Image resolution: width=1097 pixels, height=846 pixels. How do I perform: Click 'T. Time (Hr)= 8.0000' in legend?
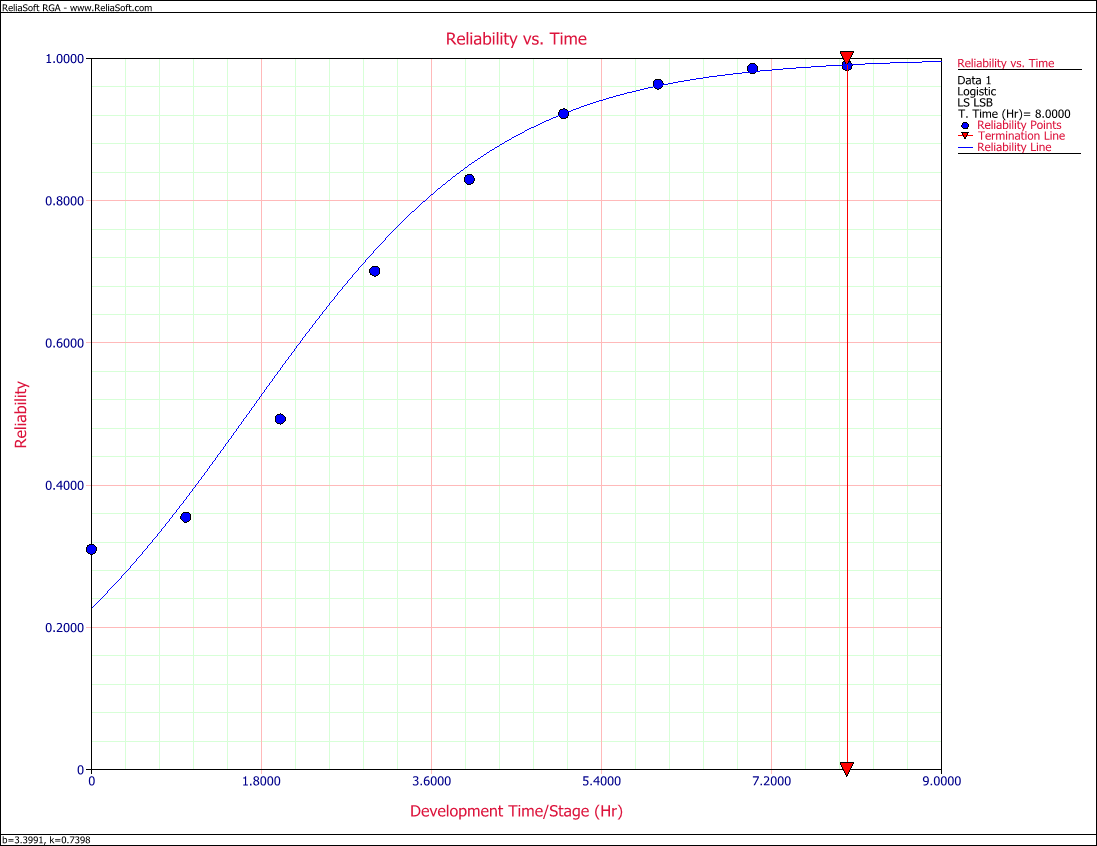coord(1014,114)
